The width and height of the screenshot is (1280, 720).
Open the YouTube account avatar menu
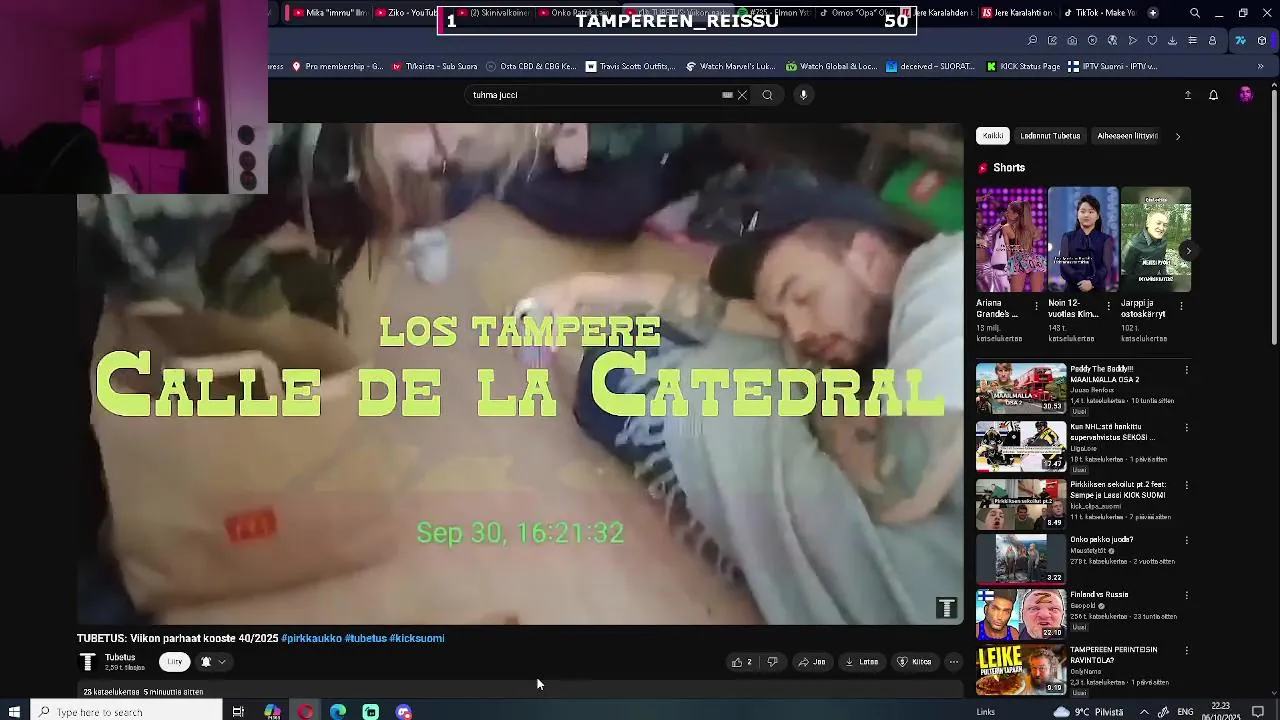1246,95
